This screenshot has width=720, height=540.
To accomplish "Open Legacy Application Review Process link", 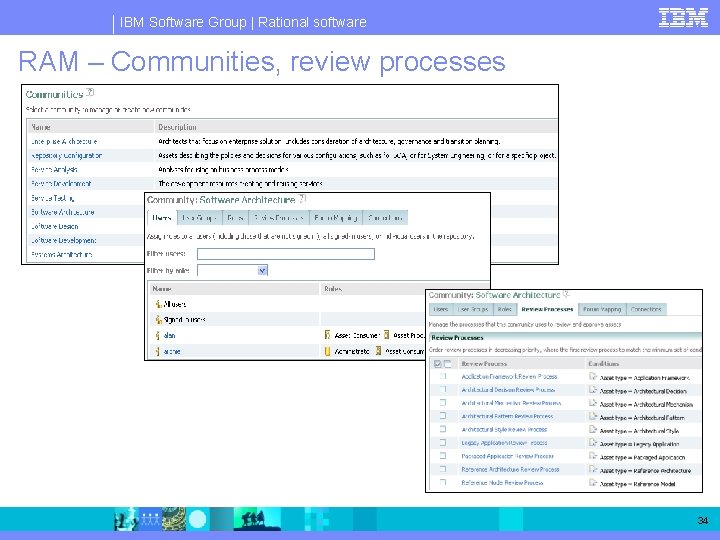I will pos(504,443).
